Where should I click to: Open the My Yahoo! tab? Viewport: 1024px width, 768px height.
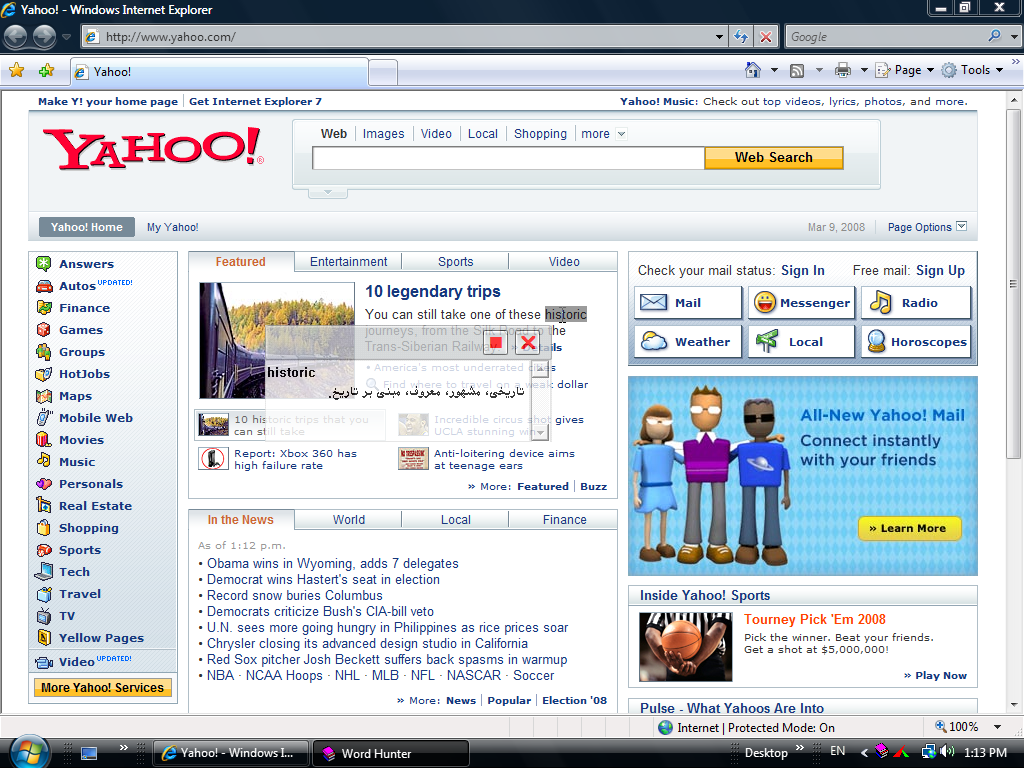(x=172, y=227)
